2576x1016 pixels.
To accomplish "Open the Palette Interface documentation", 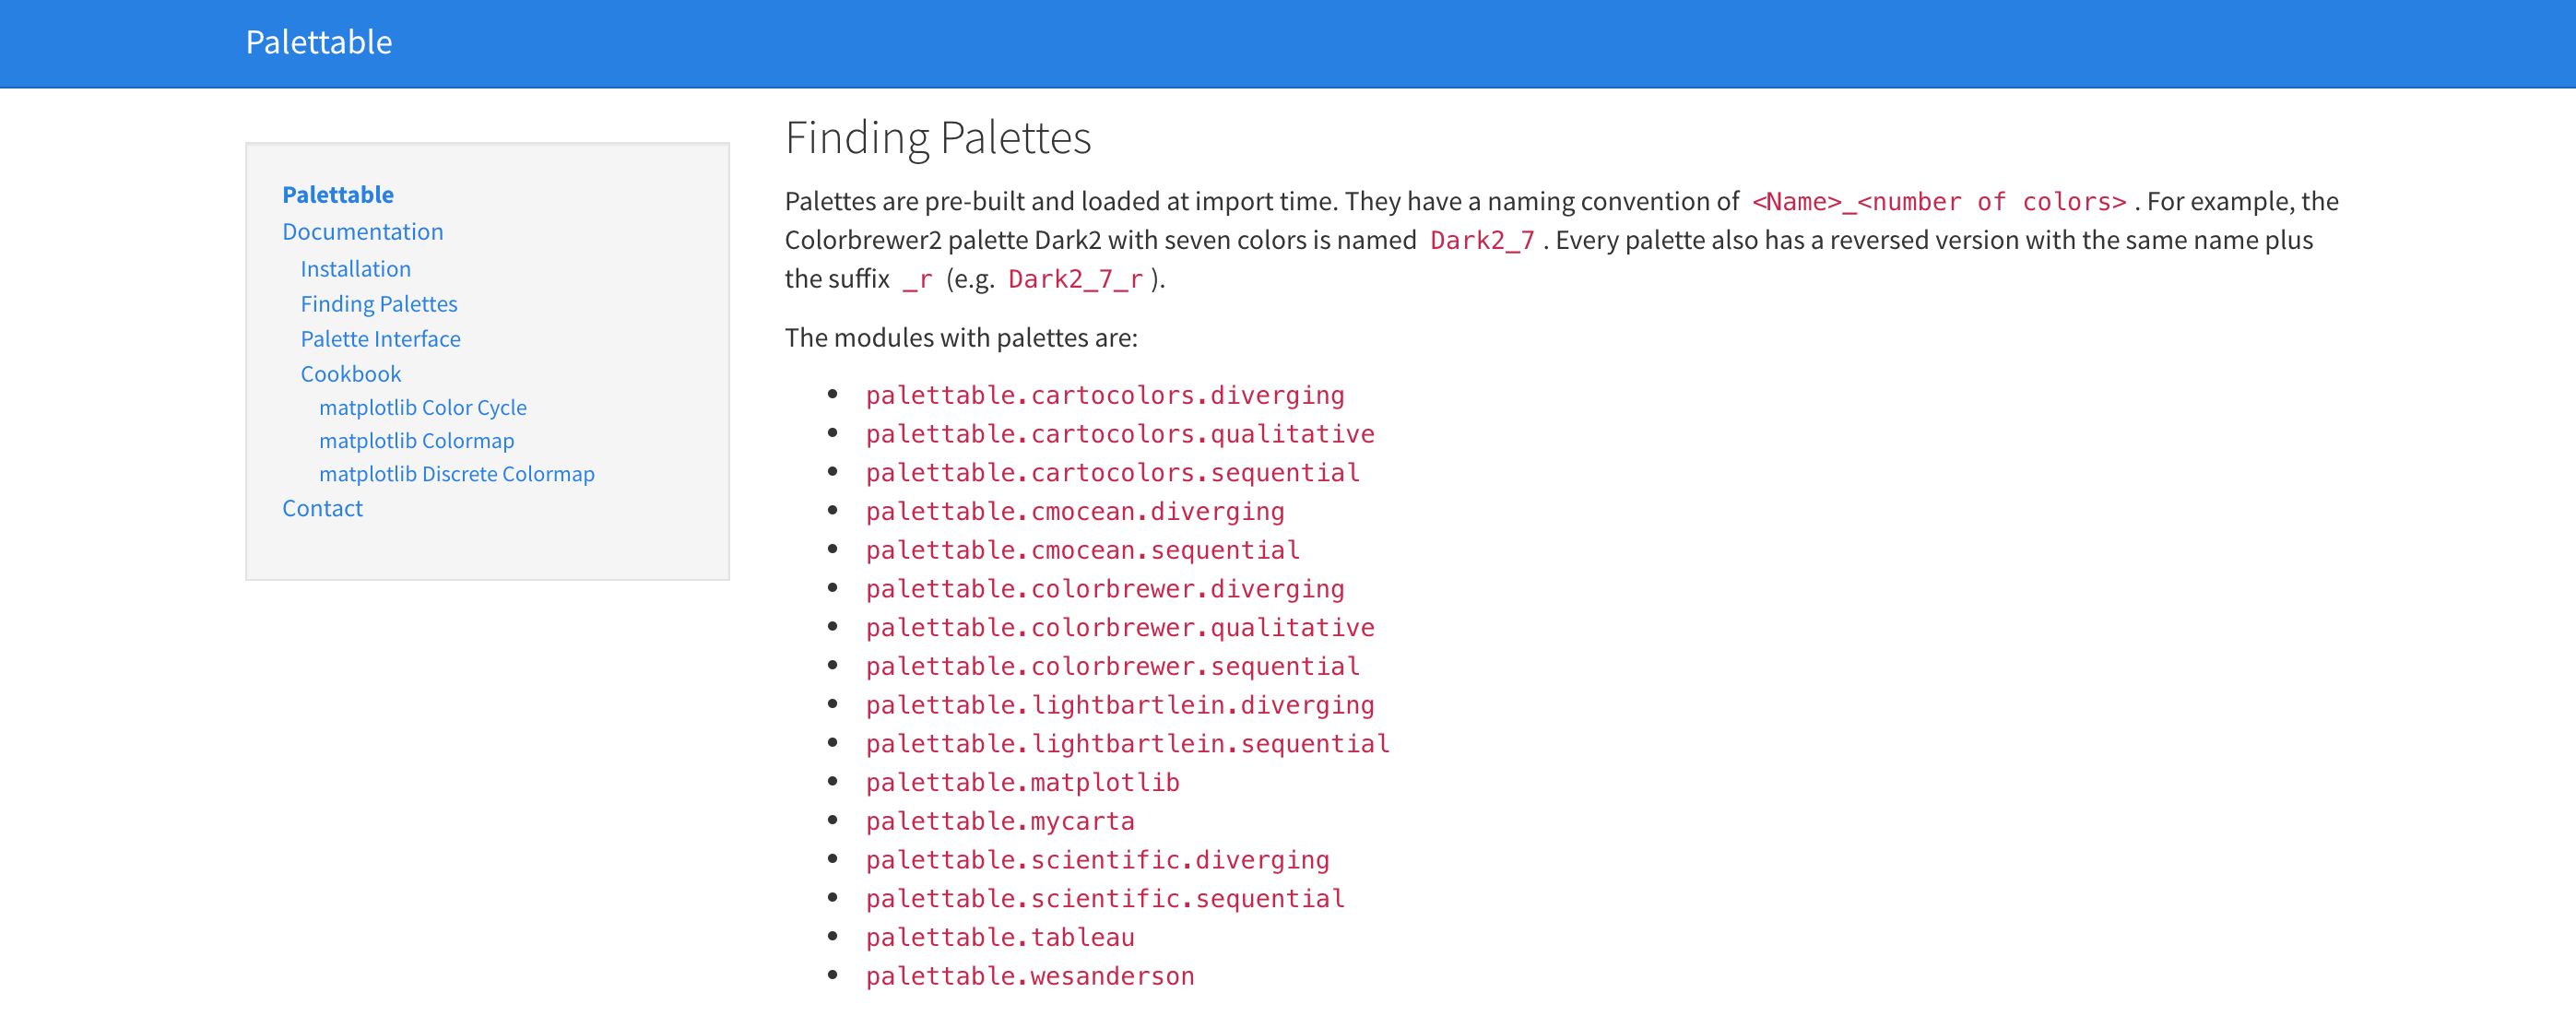I will [380, 338].
